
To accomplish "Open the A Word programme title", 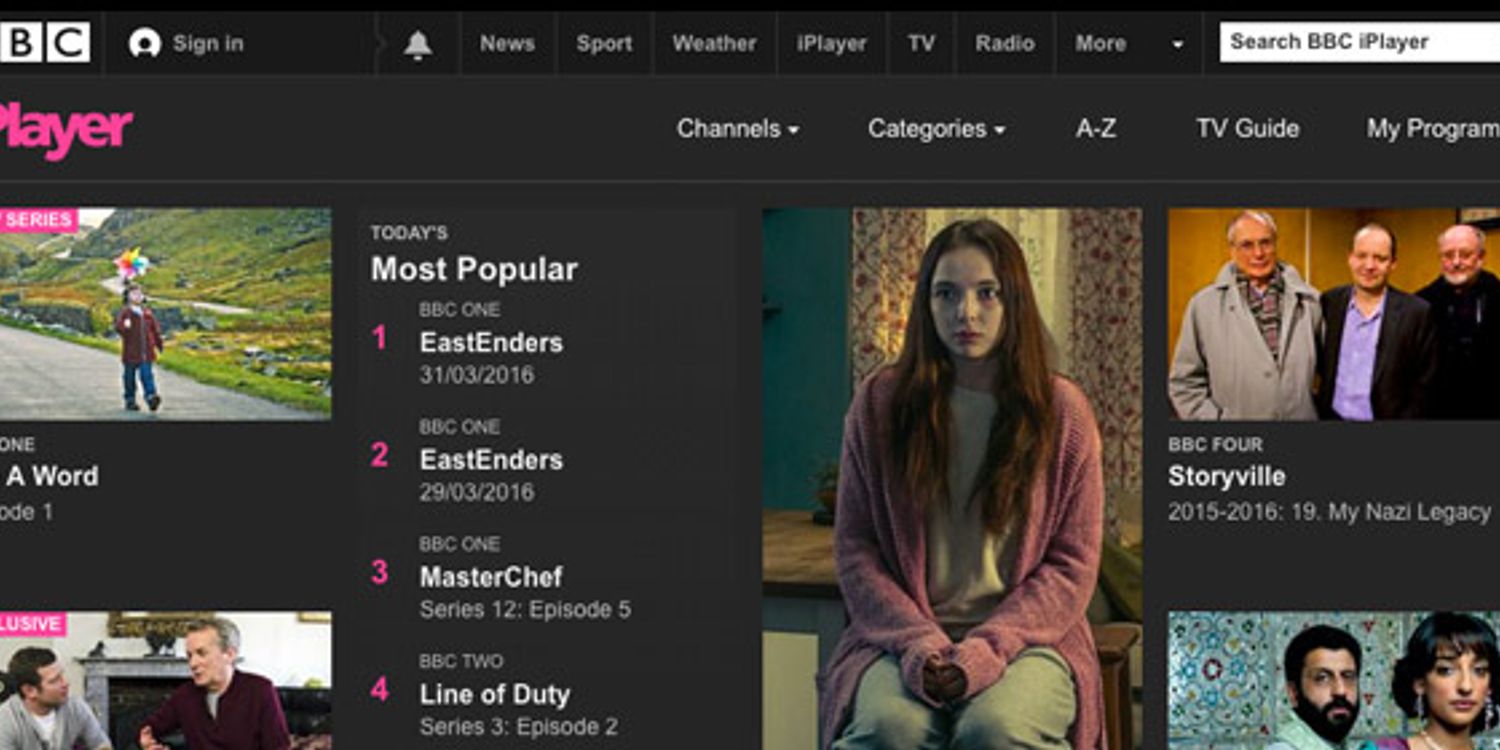I will [x=52, y=476].
